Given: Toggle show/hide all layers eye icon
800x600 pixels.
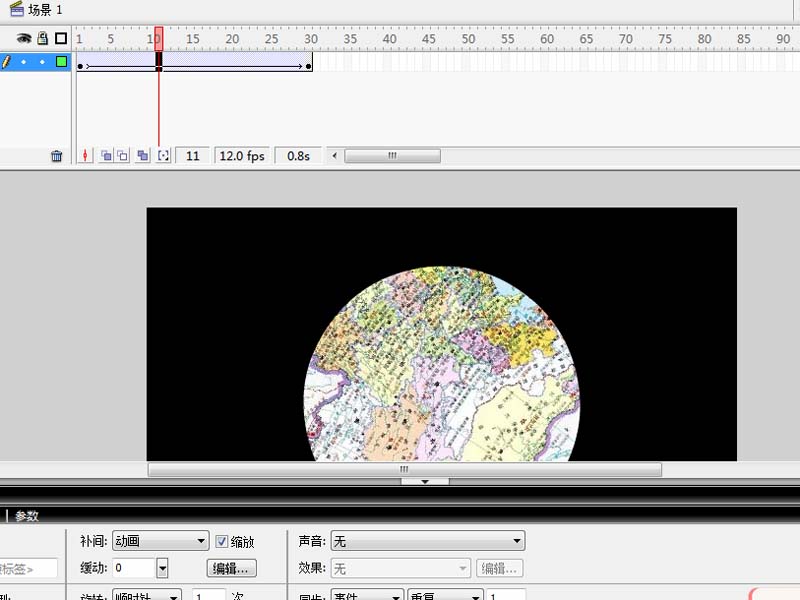Looking at the screenshot, I should click(24, 38).
